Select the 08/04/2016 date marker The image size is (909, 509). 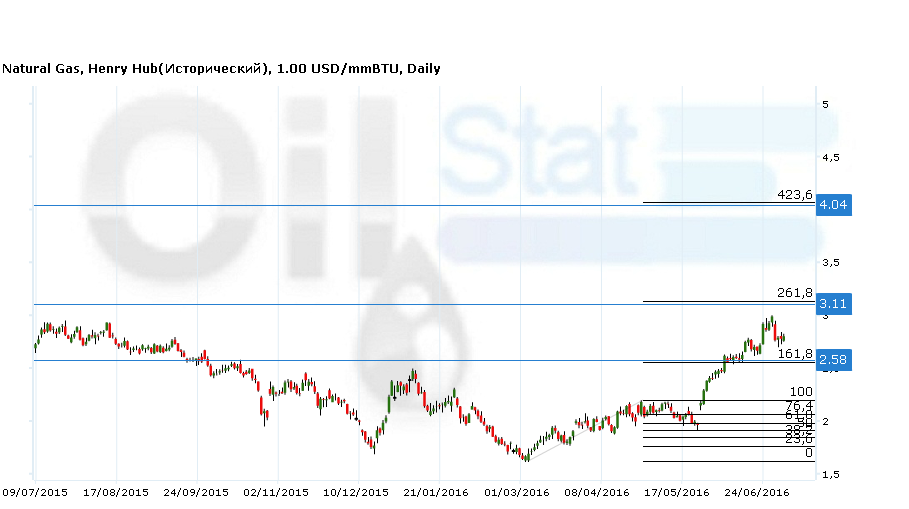pos(598,492)
